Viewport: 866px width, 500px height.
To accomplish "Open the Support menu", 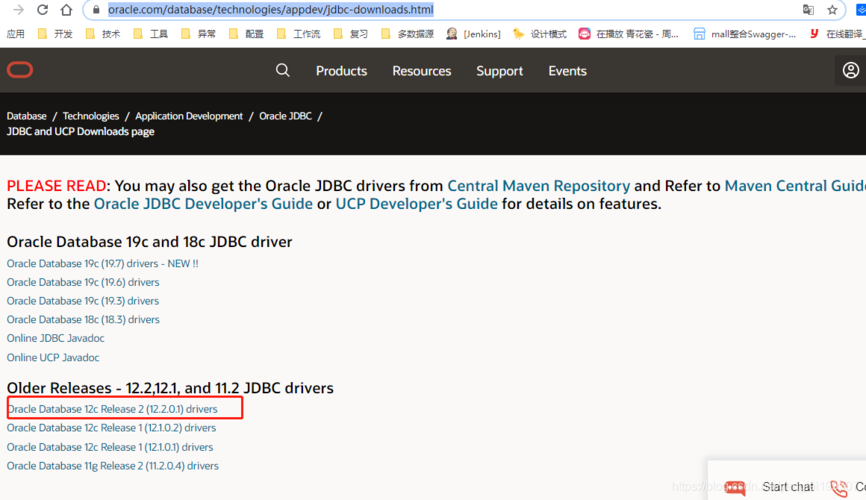I will 499,71.
